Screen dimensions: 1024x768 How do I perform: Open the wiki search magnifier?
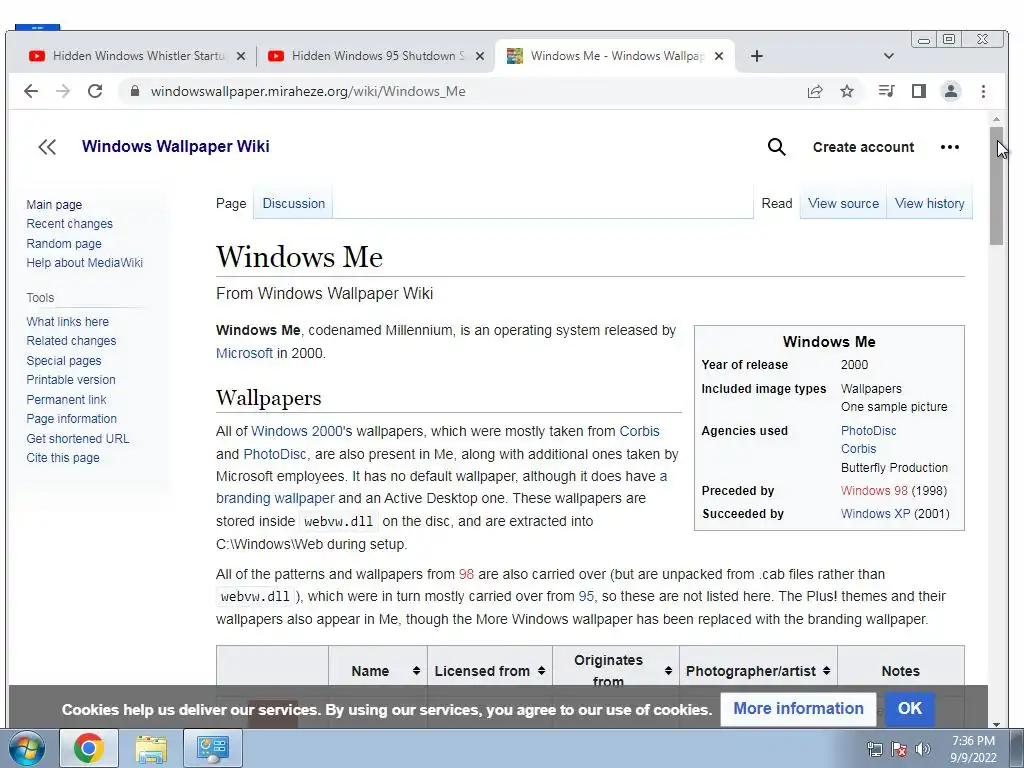coord(776,147)
